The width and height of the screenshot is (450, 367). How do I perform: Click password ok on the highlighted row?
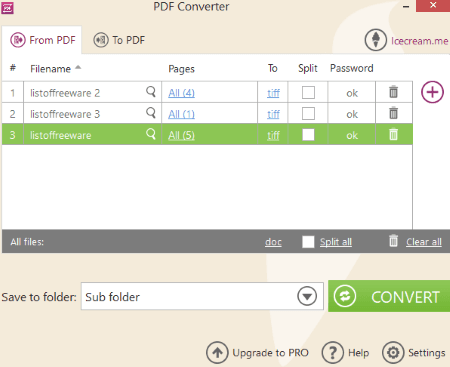[352, 136]
